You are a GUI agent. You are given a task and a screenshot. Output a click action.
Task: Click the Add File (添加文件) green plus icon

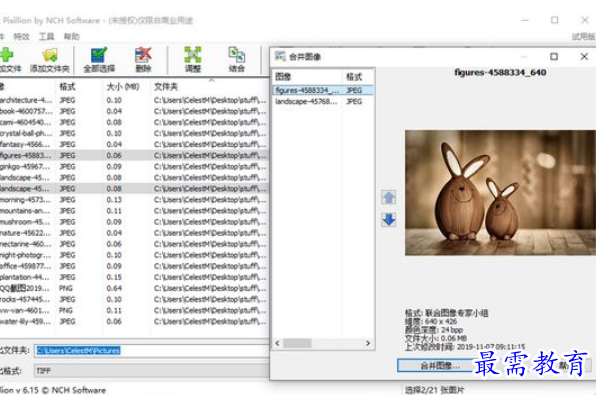point(6,56)
